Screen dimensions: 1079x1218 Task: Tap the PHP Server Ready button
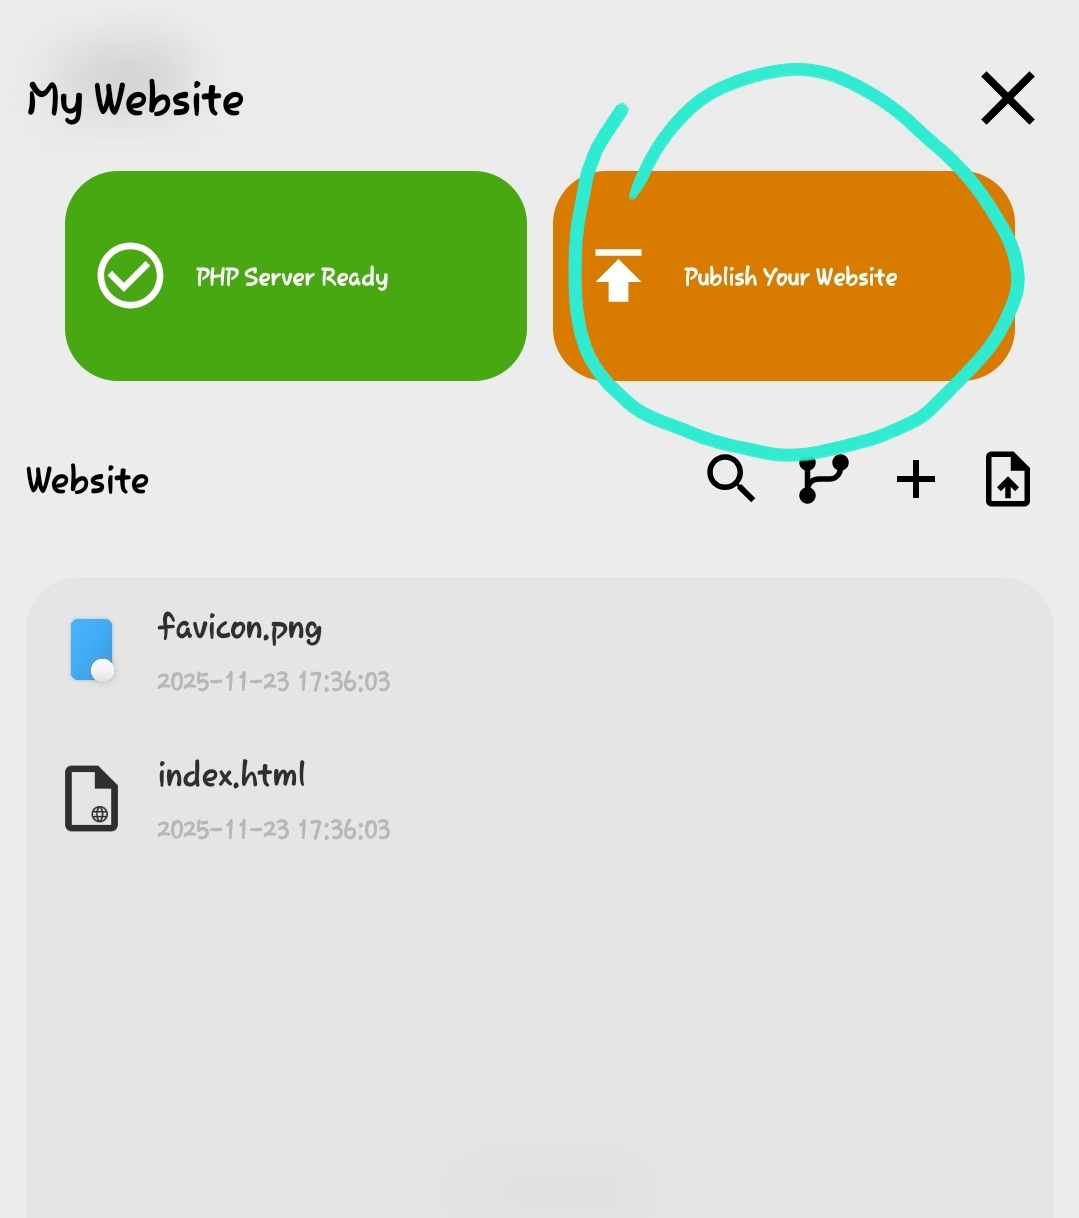(296, 276)
